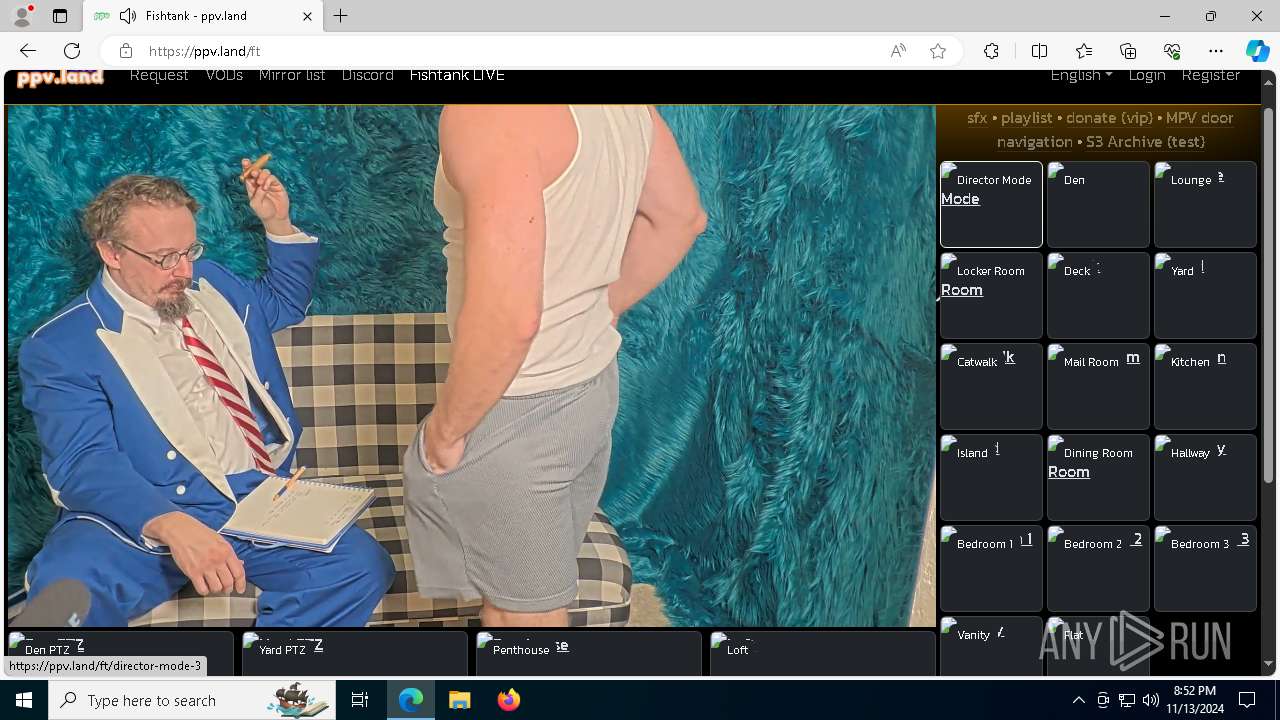Open the Discord link
Image resolution: width=1280 pixels, height=720 pixels.
click(367, 75)
